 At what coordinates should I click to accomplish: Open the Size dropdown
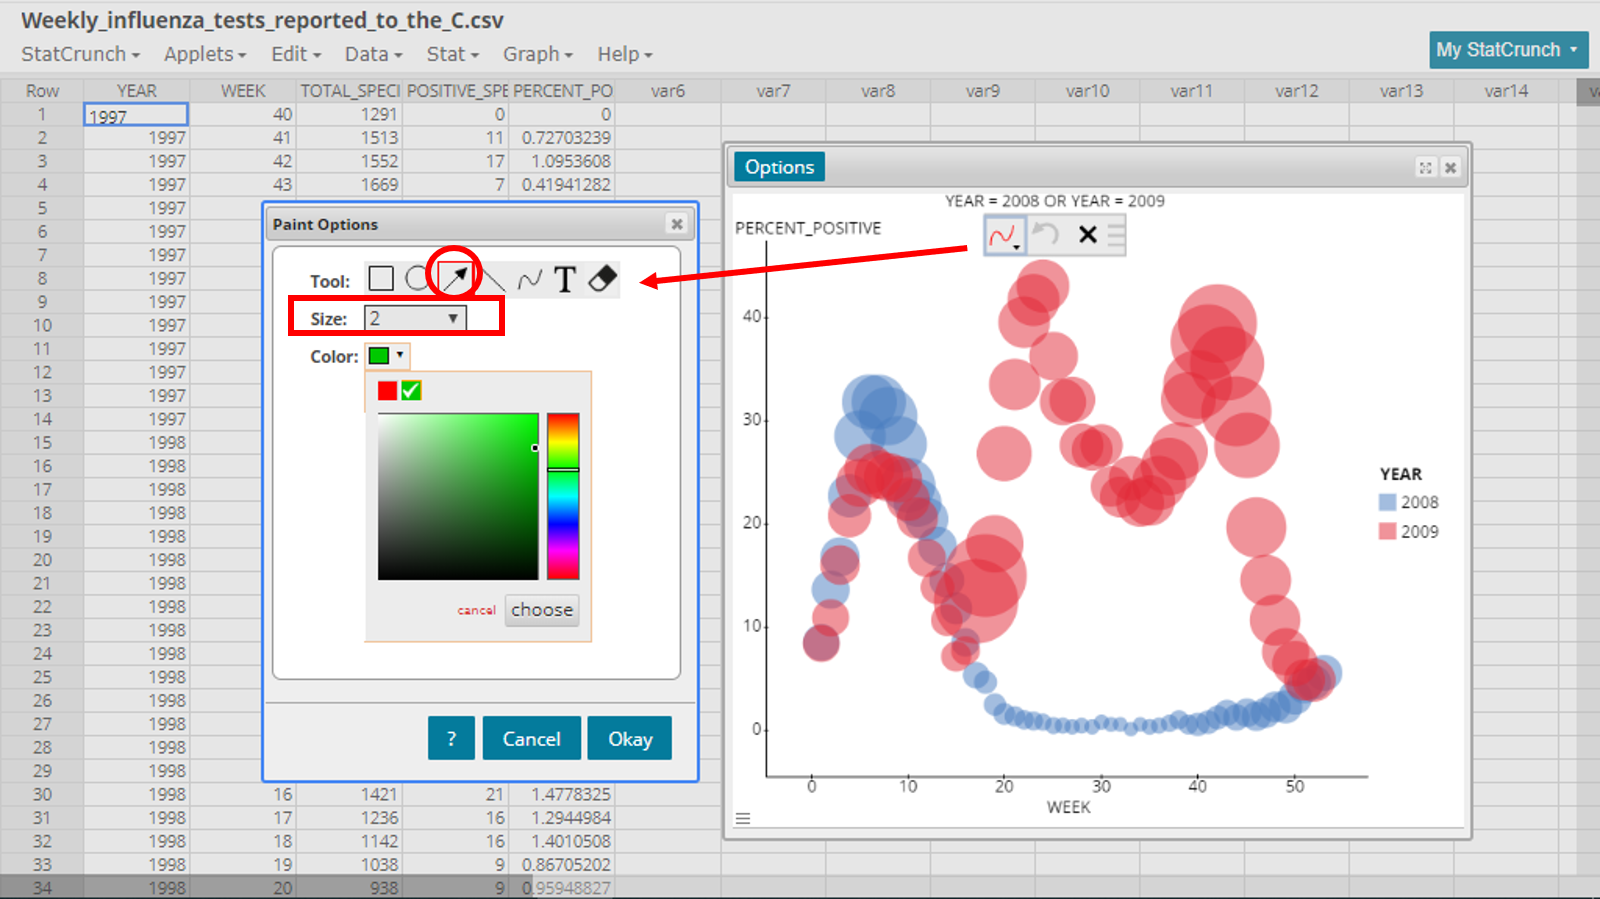[x=415, y=318]
